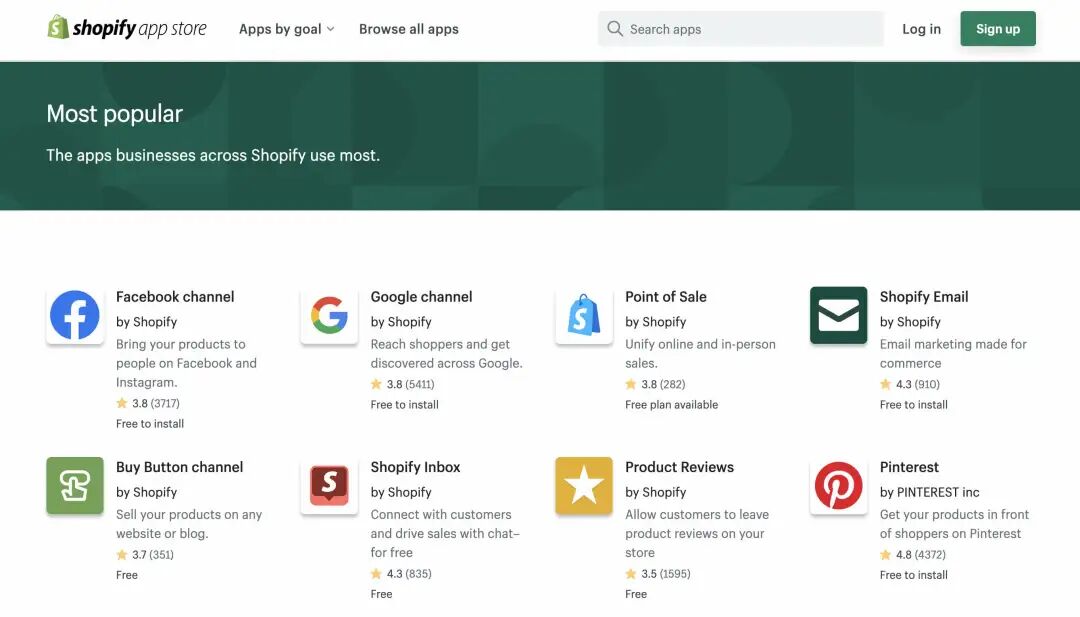Click the Sign up button
The image size is (1080, 617).
point(997,29)
